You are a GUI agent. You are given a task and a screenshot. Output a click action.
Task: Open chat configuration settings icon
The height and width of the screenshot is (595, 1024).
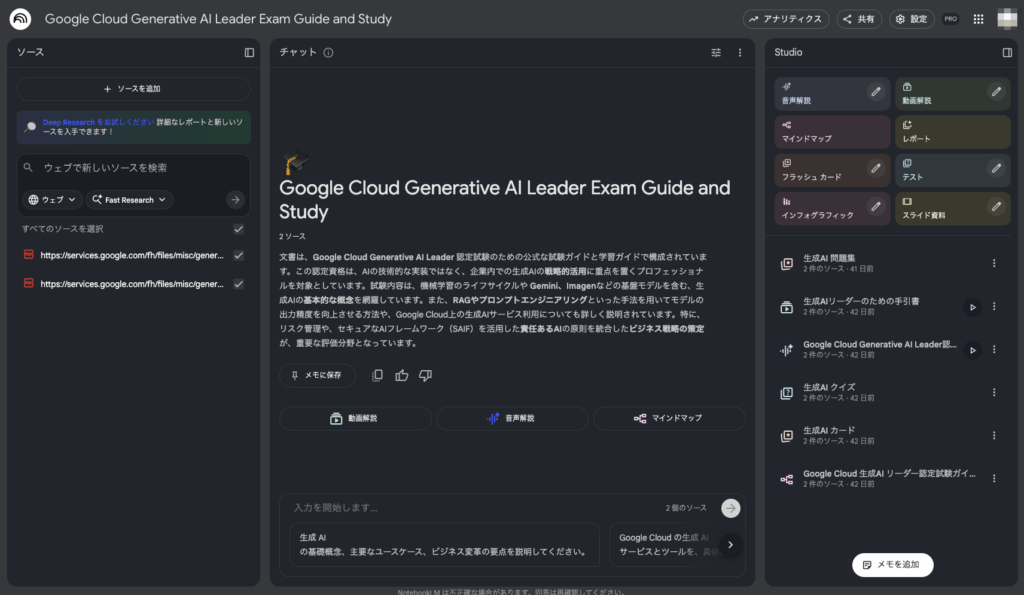point(716,52)
